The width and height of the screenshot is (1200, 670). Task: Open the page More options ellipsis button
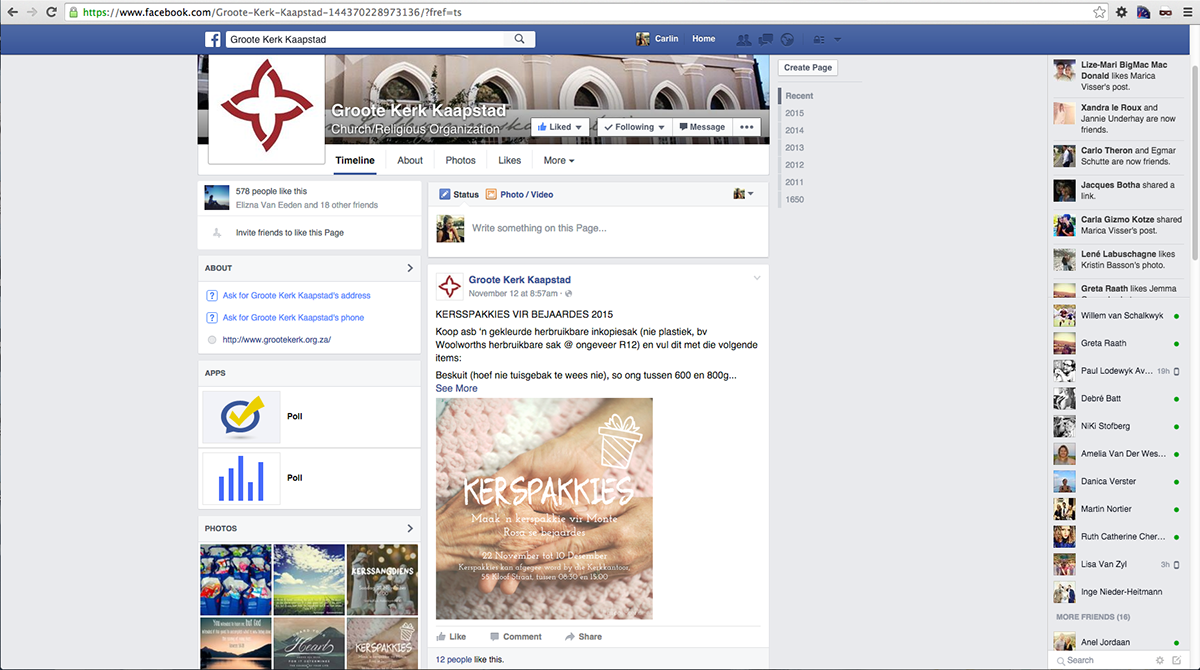[748, 127]
